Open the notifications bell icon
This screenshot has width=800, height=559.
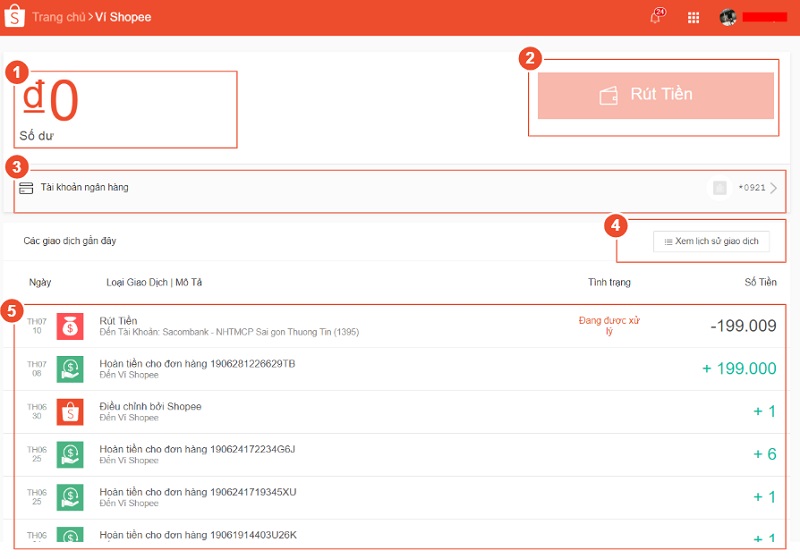pos(656,17)
